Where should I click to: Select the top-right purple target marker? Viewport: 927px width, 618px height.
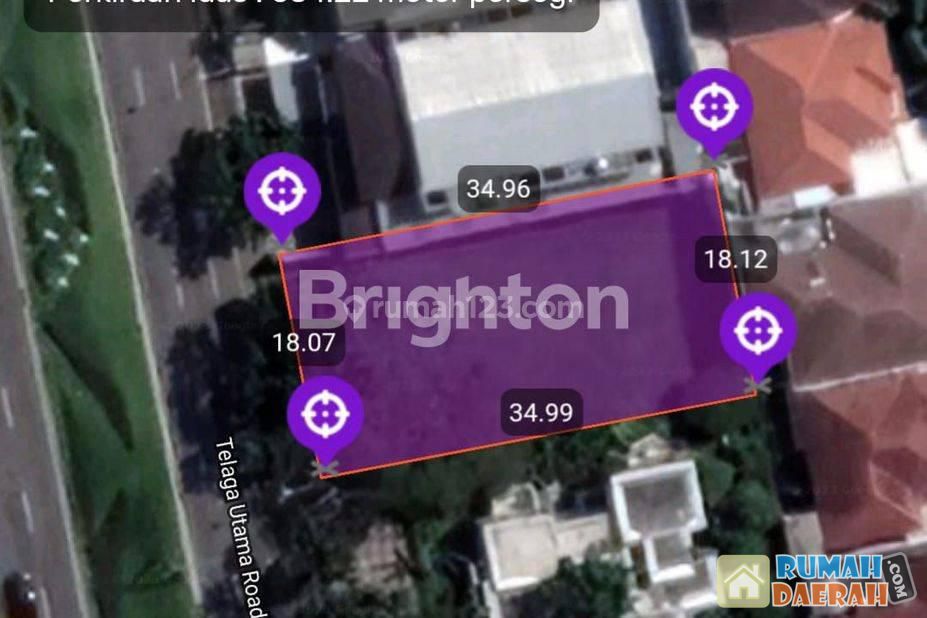pyautogui.click(x=714, y=109)
